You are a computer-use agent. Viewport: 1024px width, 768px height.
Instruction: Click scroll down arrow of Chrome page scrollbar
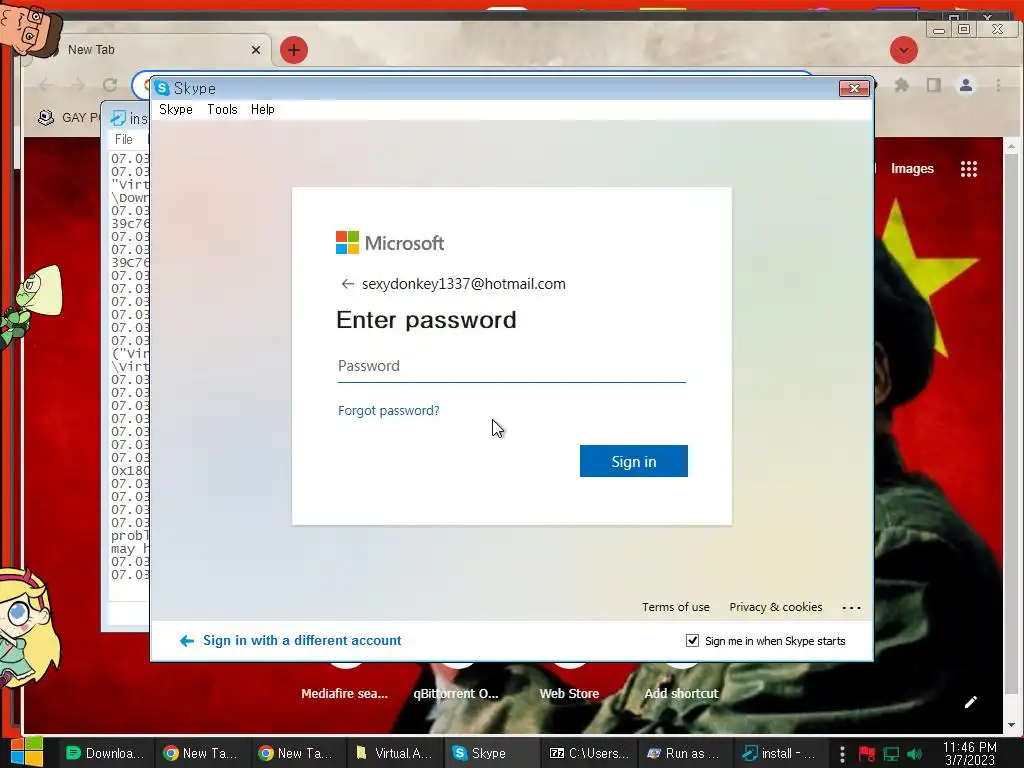(1012, 725)
